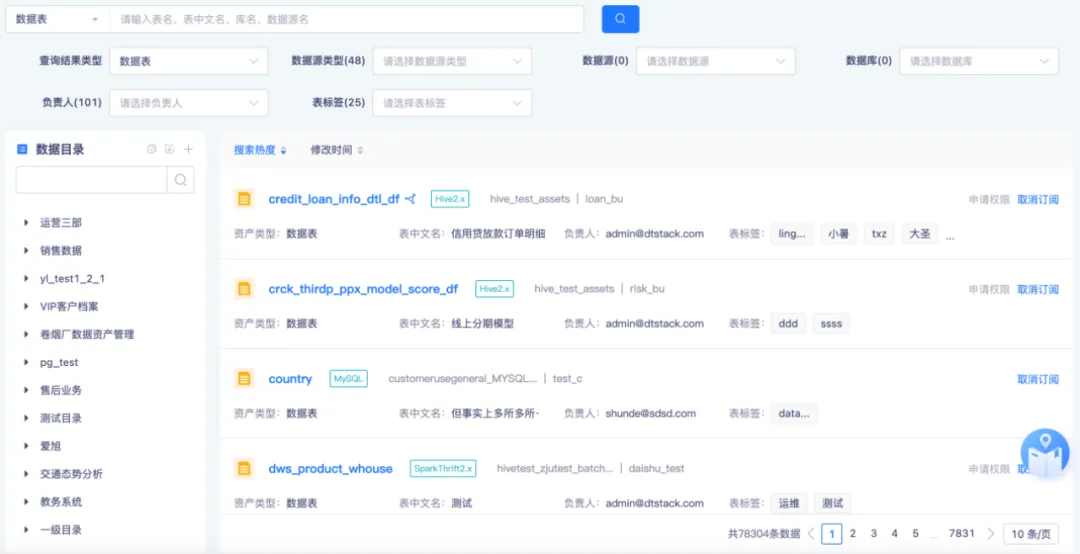The image size is (1080, 554).
Task: Click the search icon in the catalog panel
Action: 181,180
